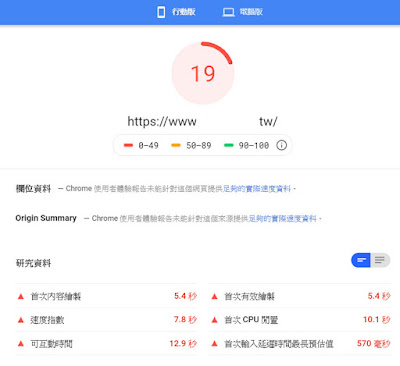400x366 pixels.
Task: Click the warning triangle beside 速度指數
Action: (x=21, y=320)
